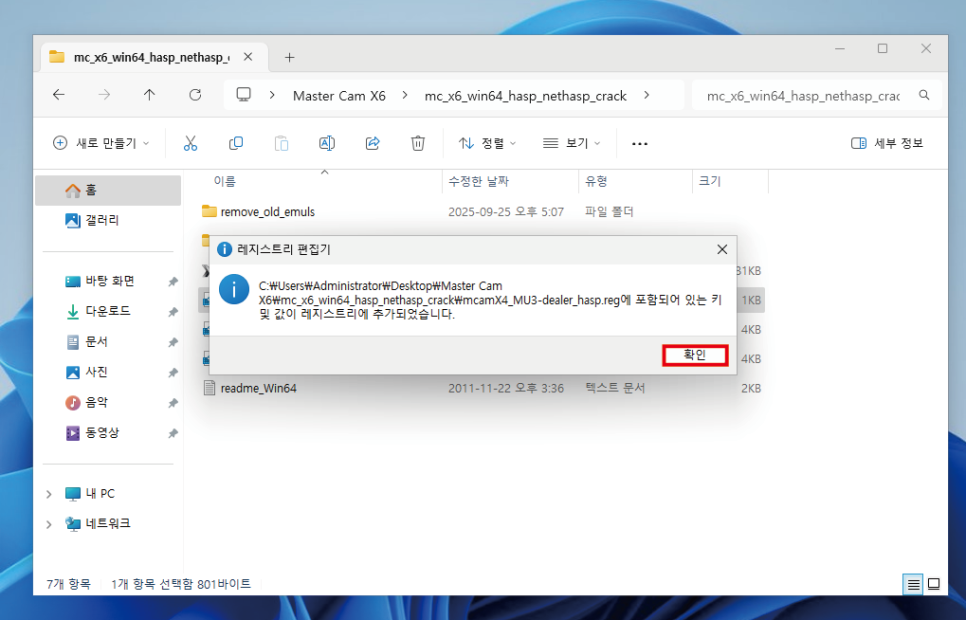Click the 7개 항목 status bar text

click(x=68, y=584)
